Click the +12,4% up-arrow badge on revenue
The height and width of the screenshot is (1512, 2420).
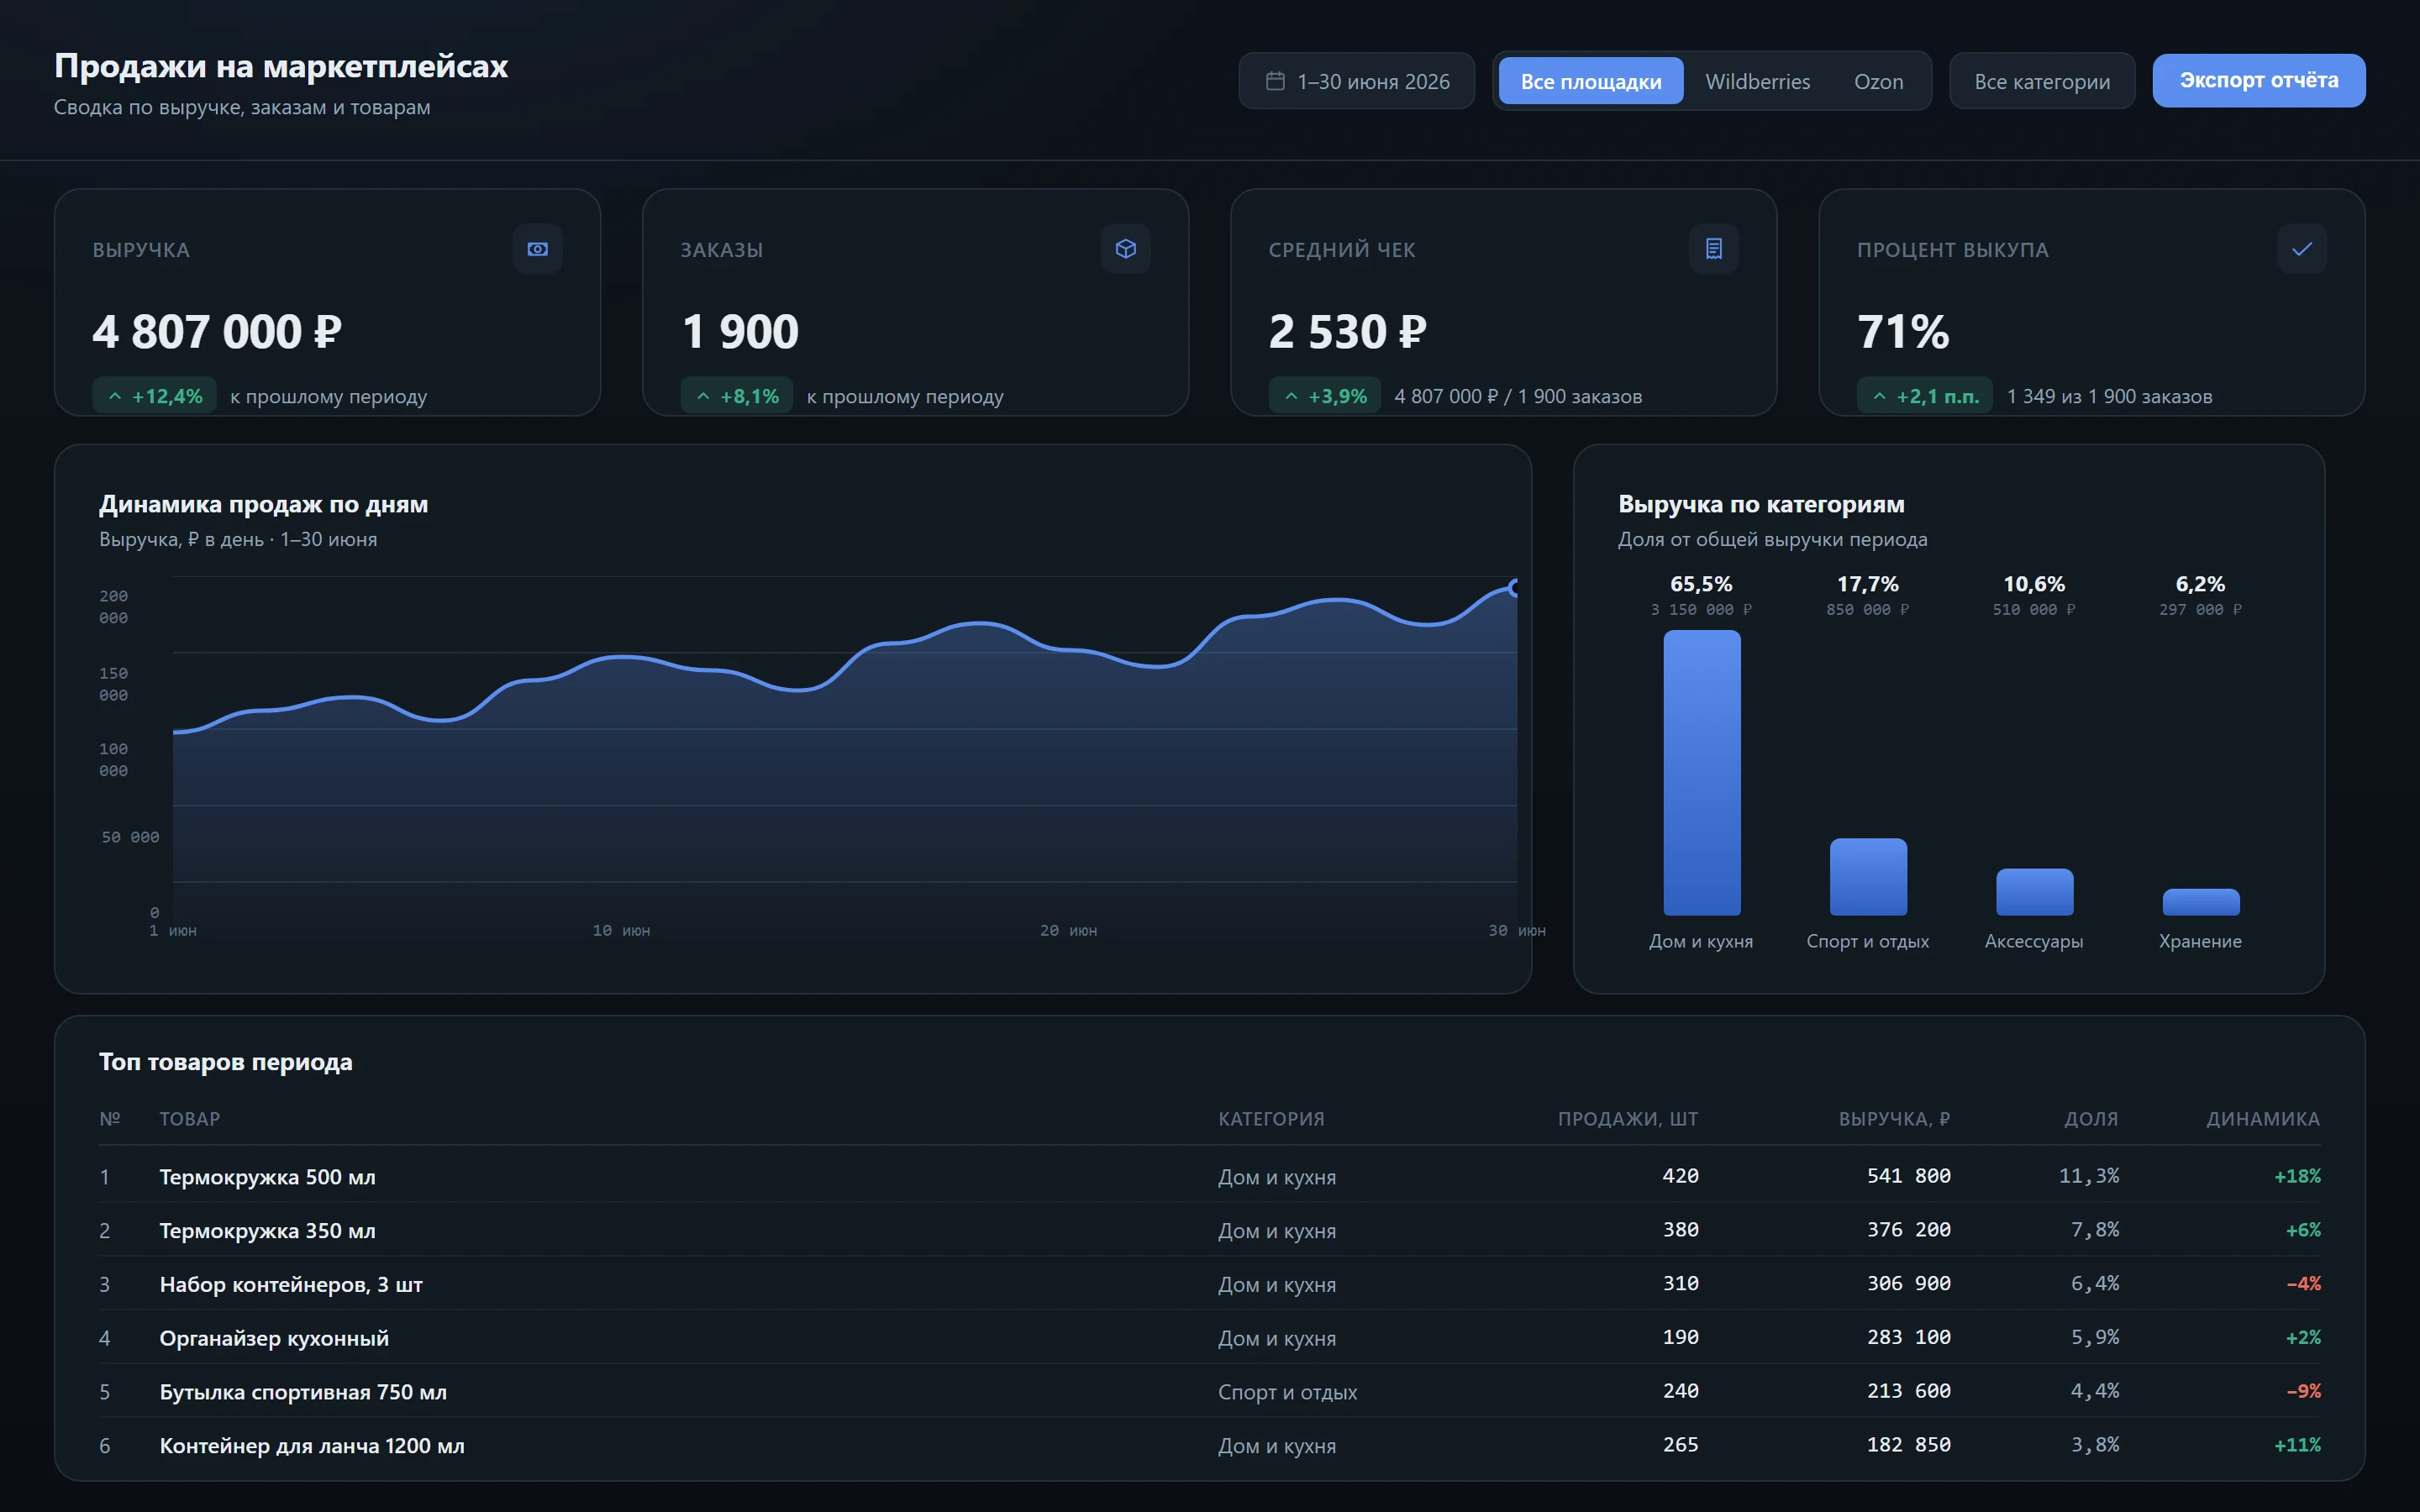click(x=155, y=396)
